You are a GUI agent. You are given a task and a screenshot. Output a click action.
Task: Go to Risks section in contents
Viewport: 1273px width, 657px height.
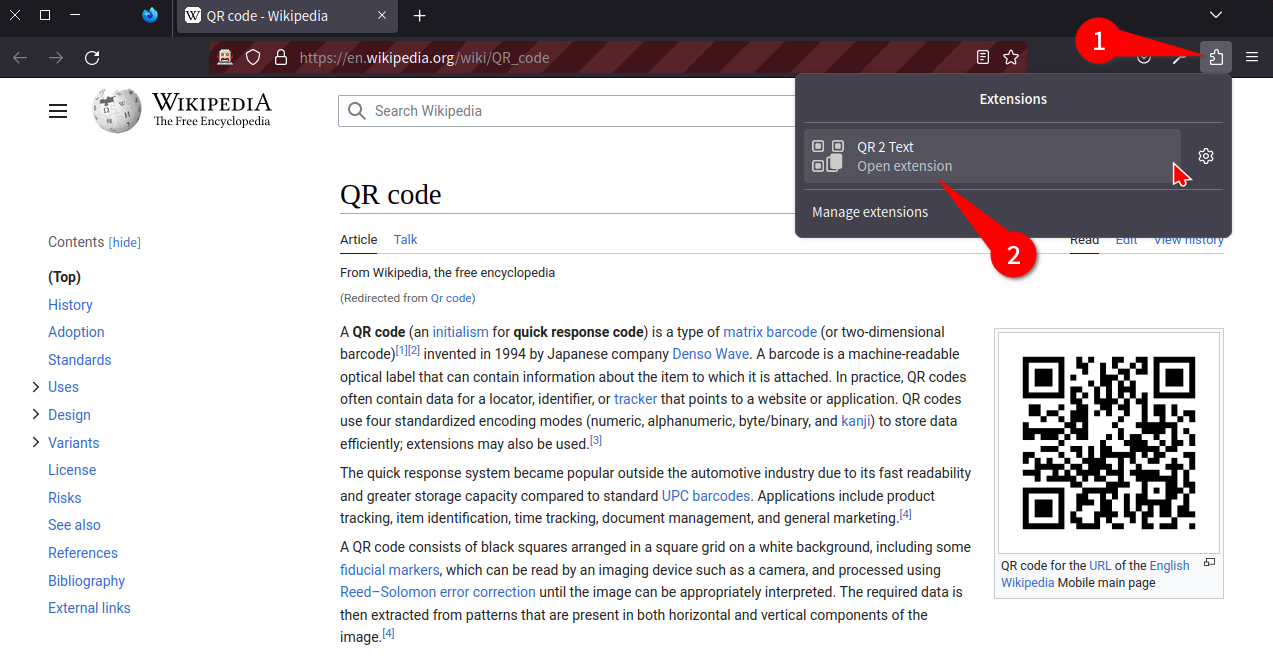[x=64, y=498]
